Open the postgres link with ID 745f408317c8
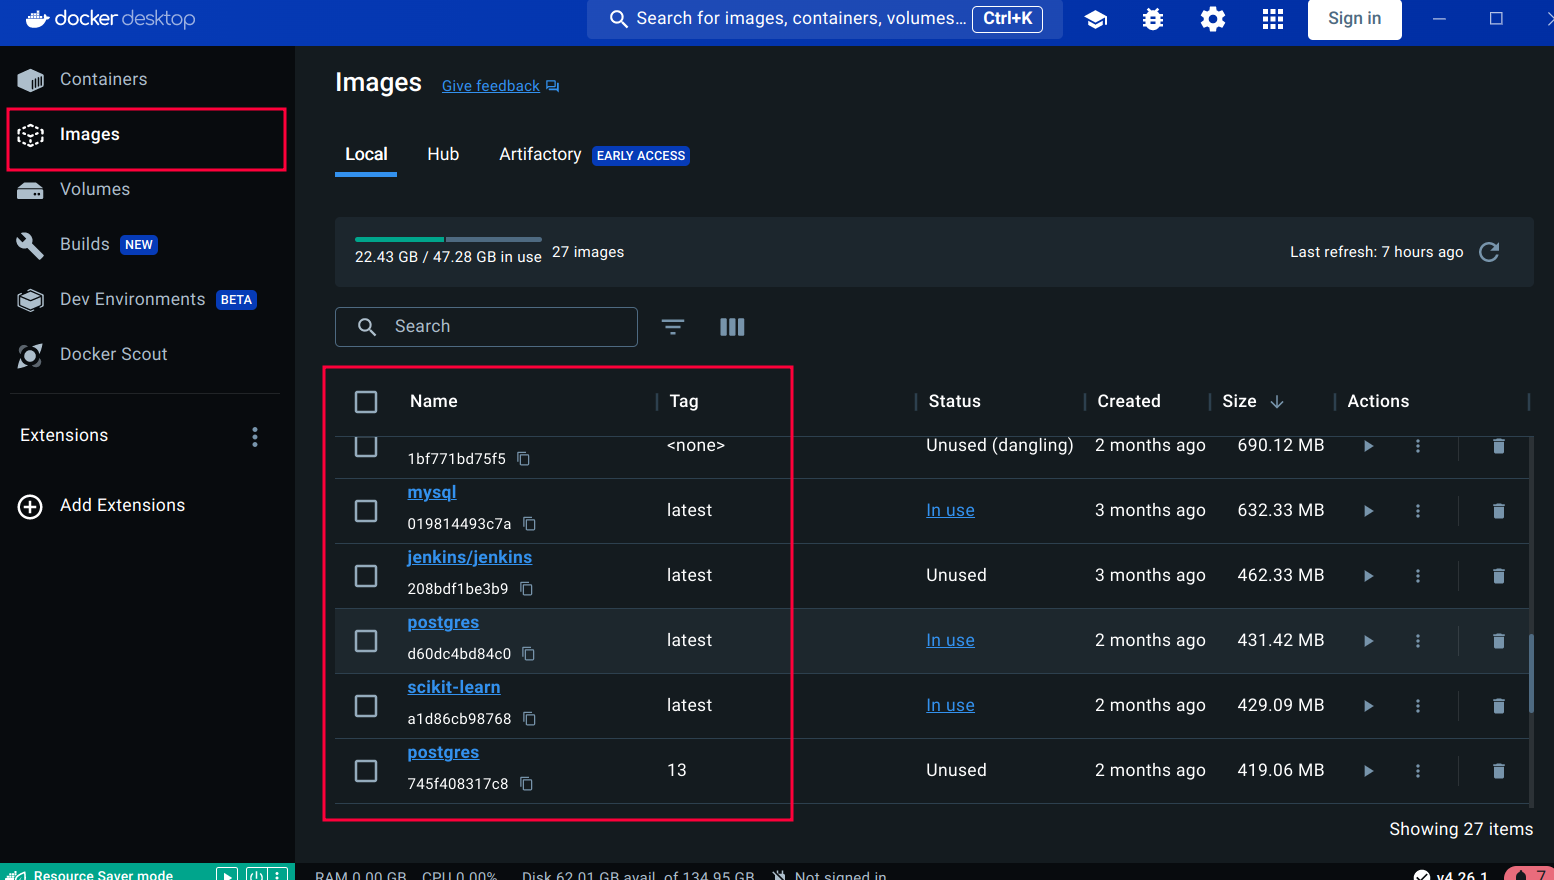 (x=443, y=752)
